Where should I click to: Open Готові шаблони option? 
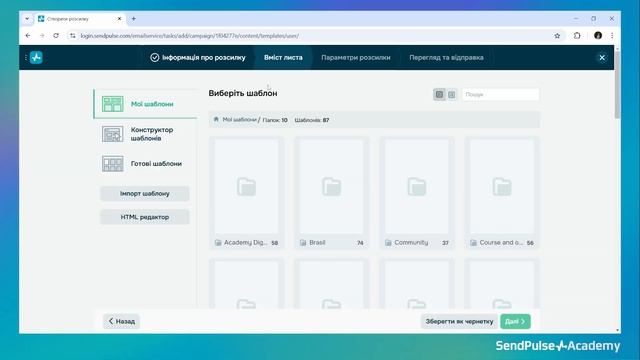(146, 164)
